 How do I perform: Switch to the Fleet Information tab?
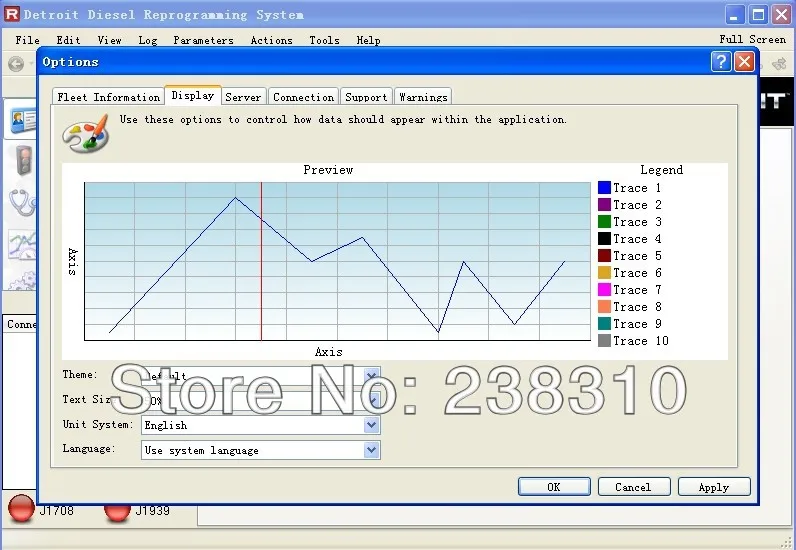108,97
